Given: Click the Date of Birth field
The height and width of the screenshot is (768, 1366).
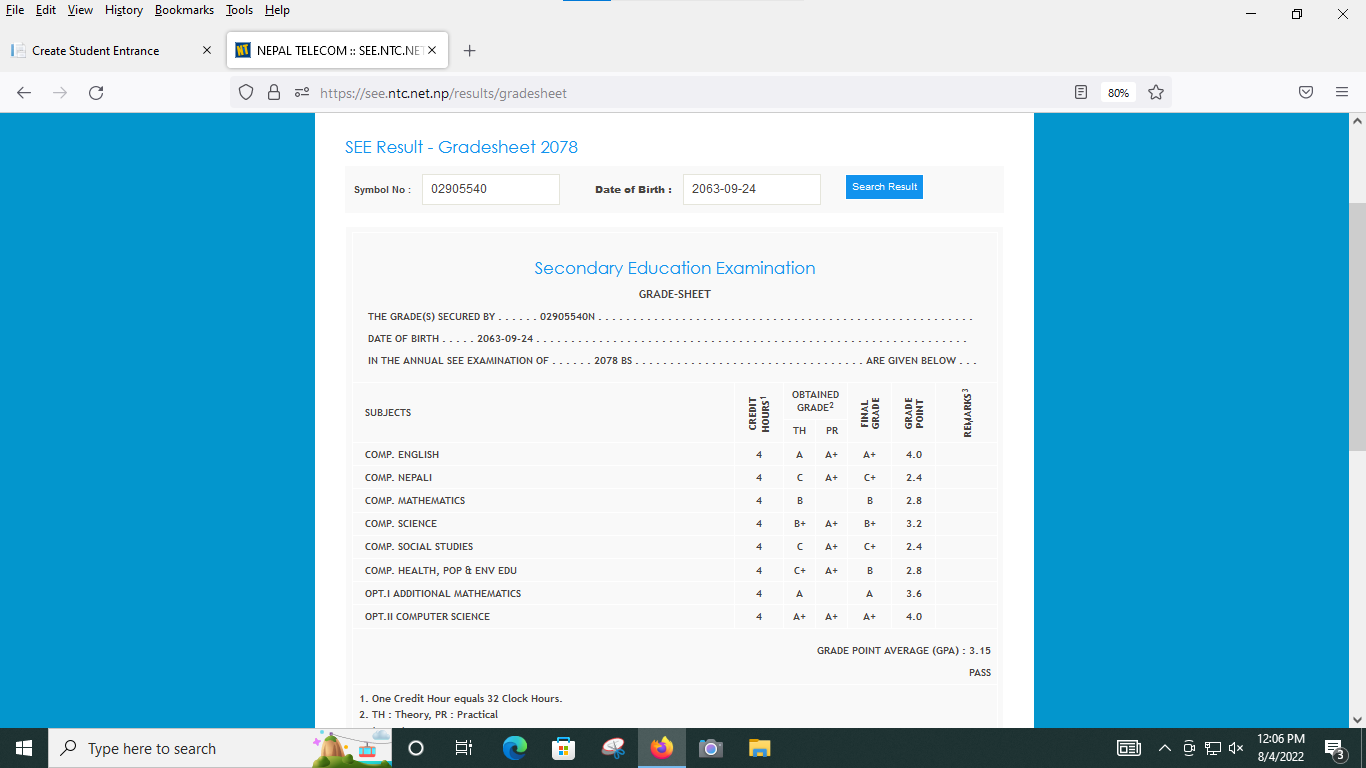Looking at the screenshot, I should click(751, 189).
